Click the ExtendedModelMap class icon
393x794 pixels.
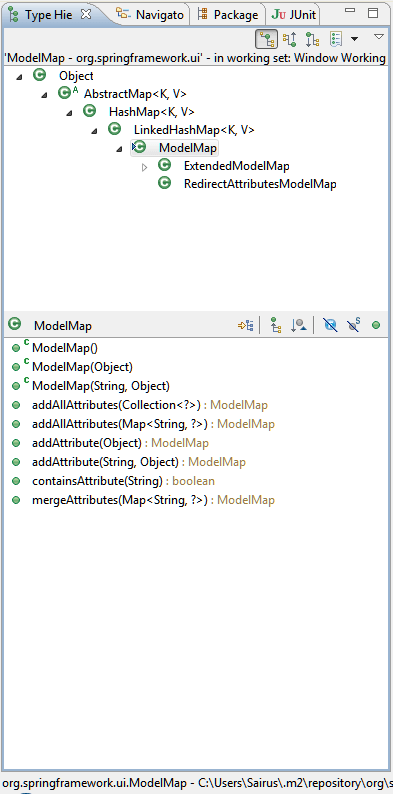click(x=164, y=165)
